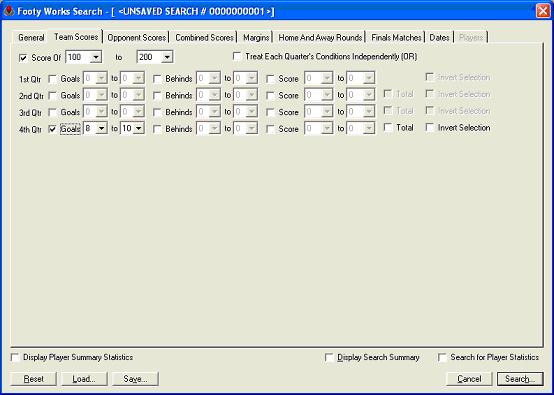The image size is (554, 395).
Task: Check the 3rd Qtr Score checkbox
Action: 271,113
